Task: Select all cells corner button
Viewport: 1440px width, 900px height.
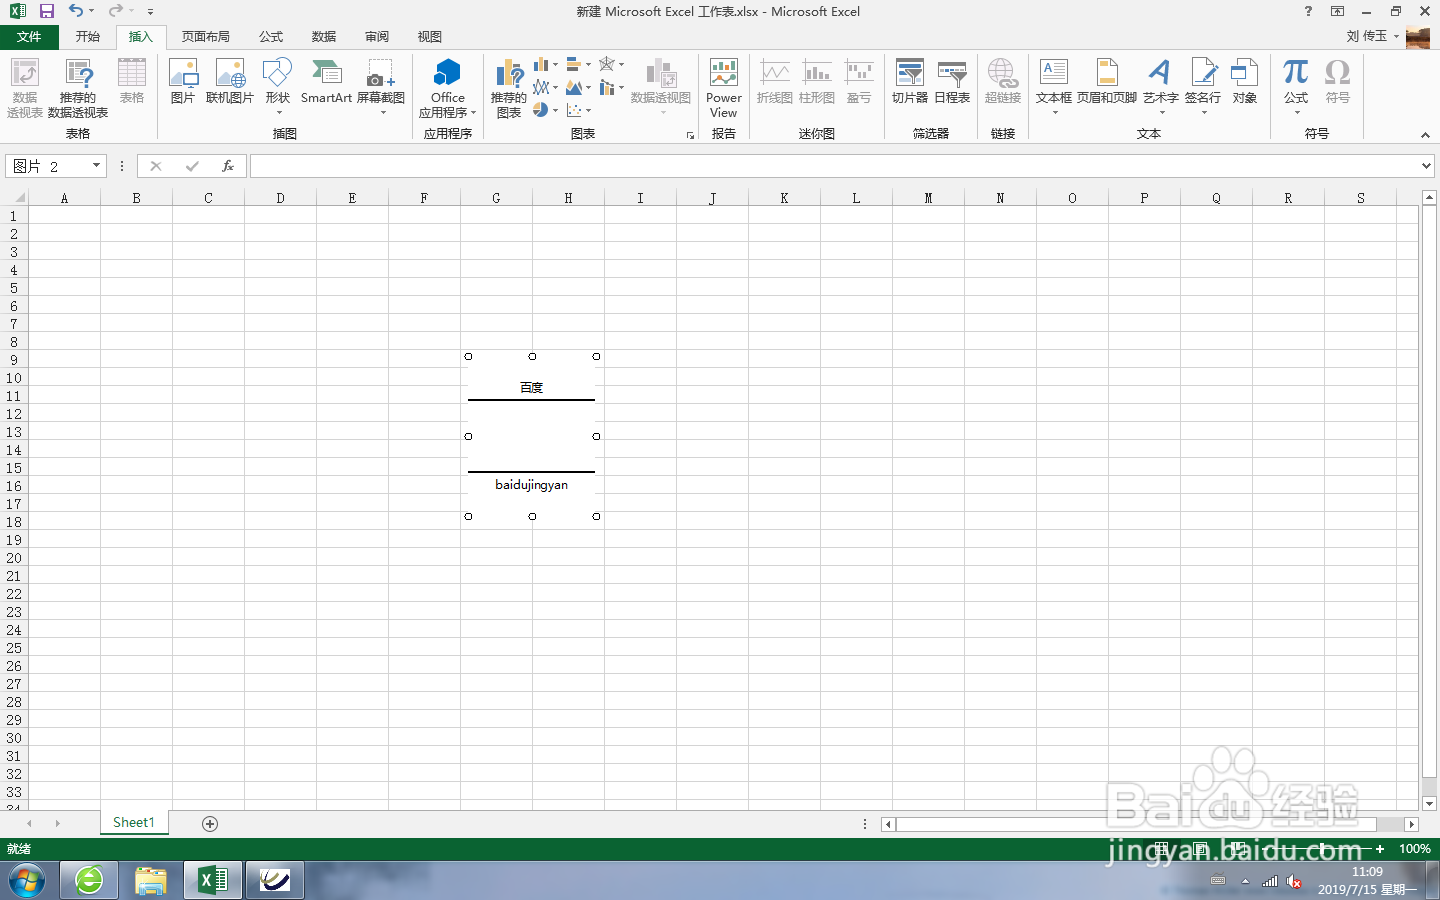Action: point(14,198)
